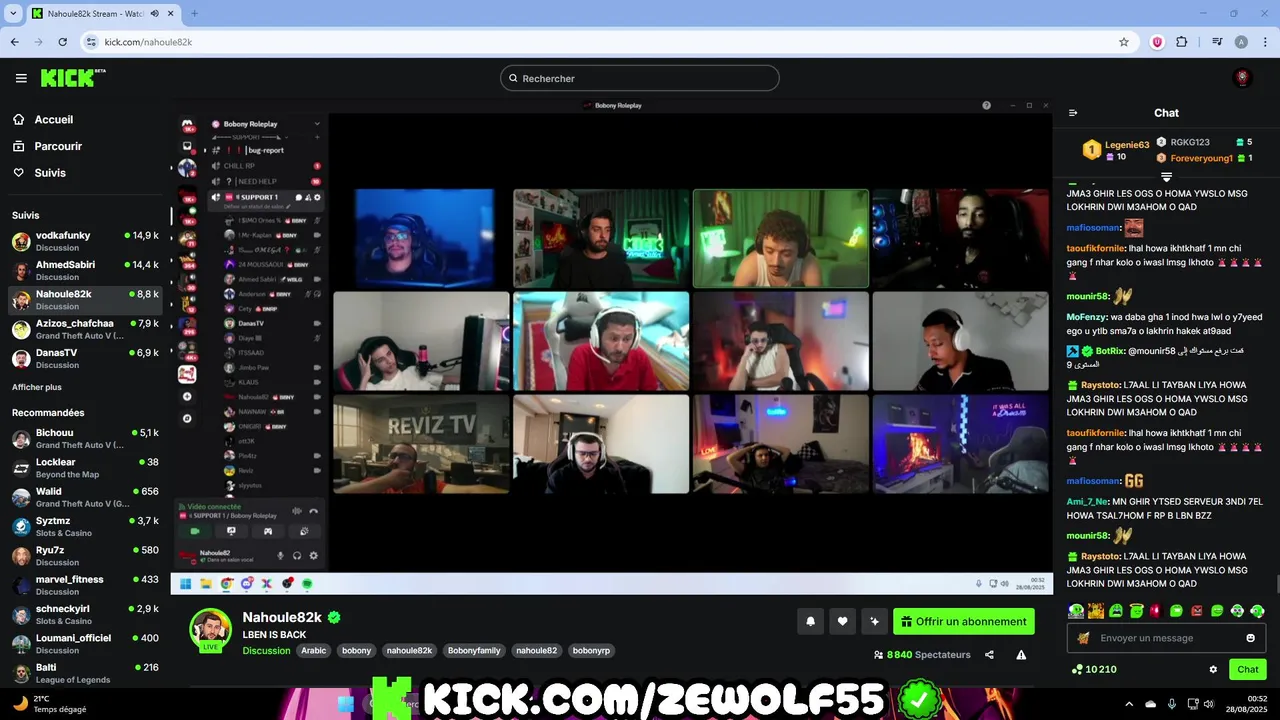Open the AhmedSabiri followed channel
Screen dimensions: 1280x720
click(85, 270)
